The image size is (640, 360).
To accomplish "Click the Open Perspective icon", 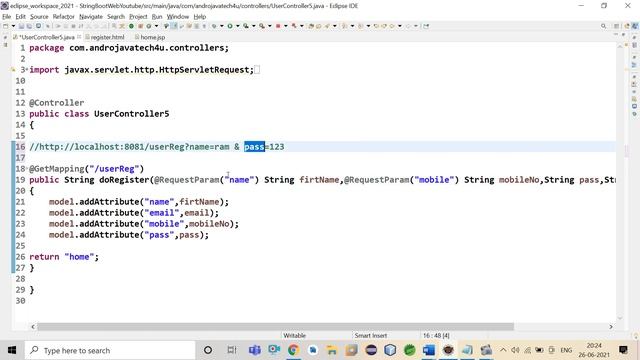I will [x=617, y=26].
